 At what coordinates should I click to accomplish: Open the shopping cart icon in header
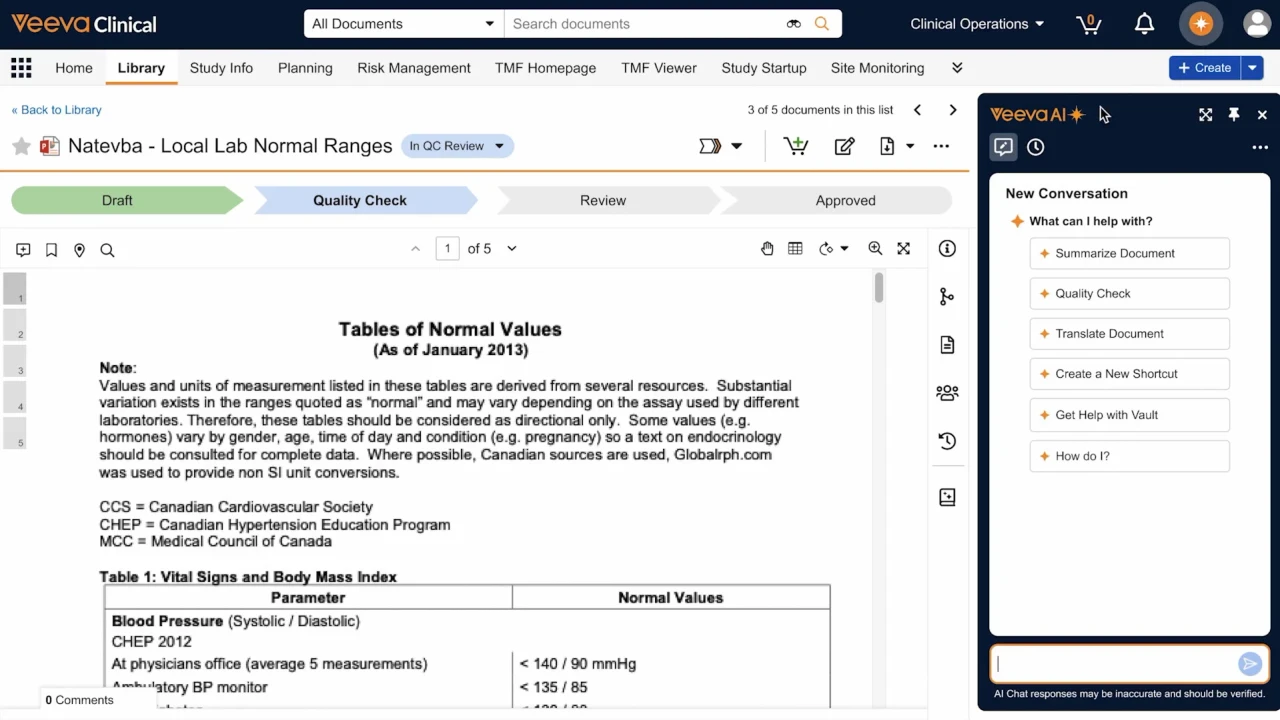1088,24
